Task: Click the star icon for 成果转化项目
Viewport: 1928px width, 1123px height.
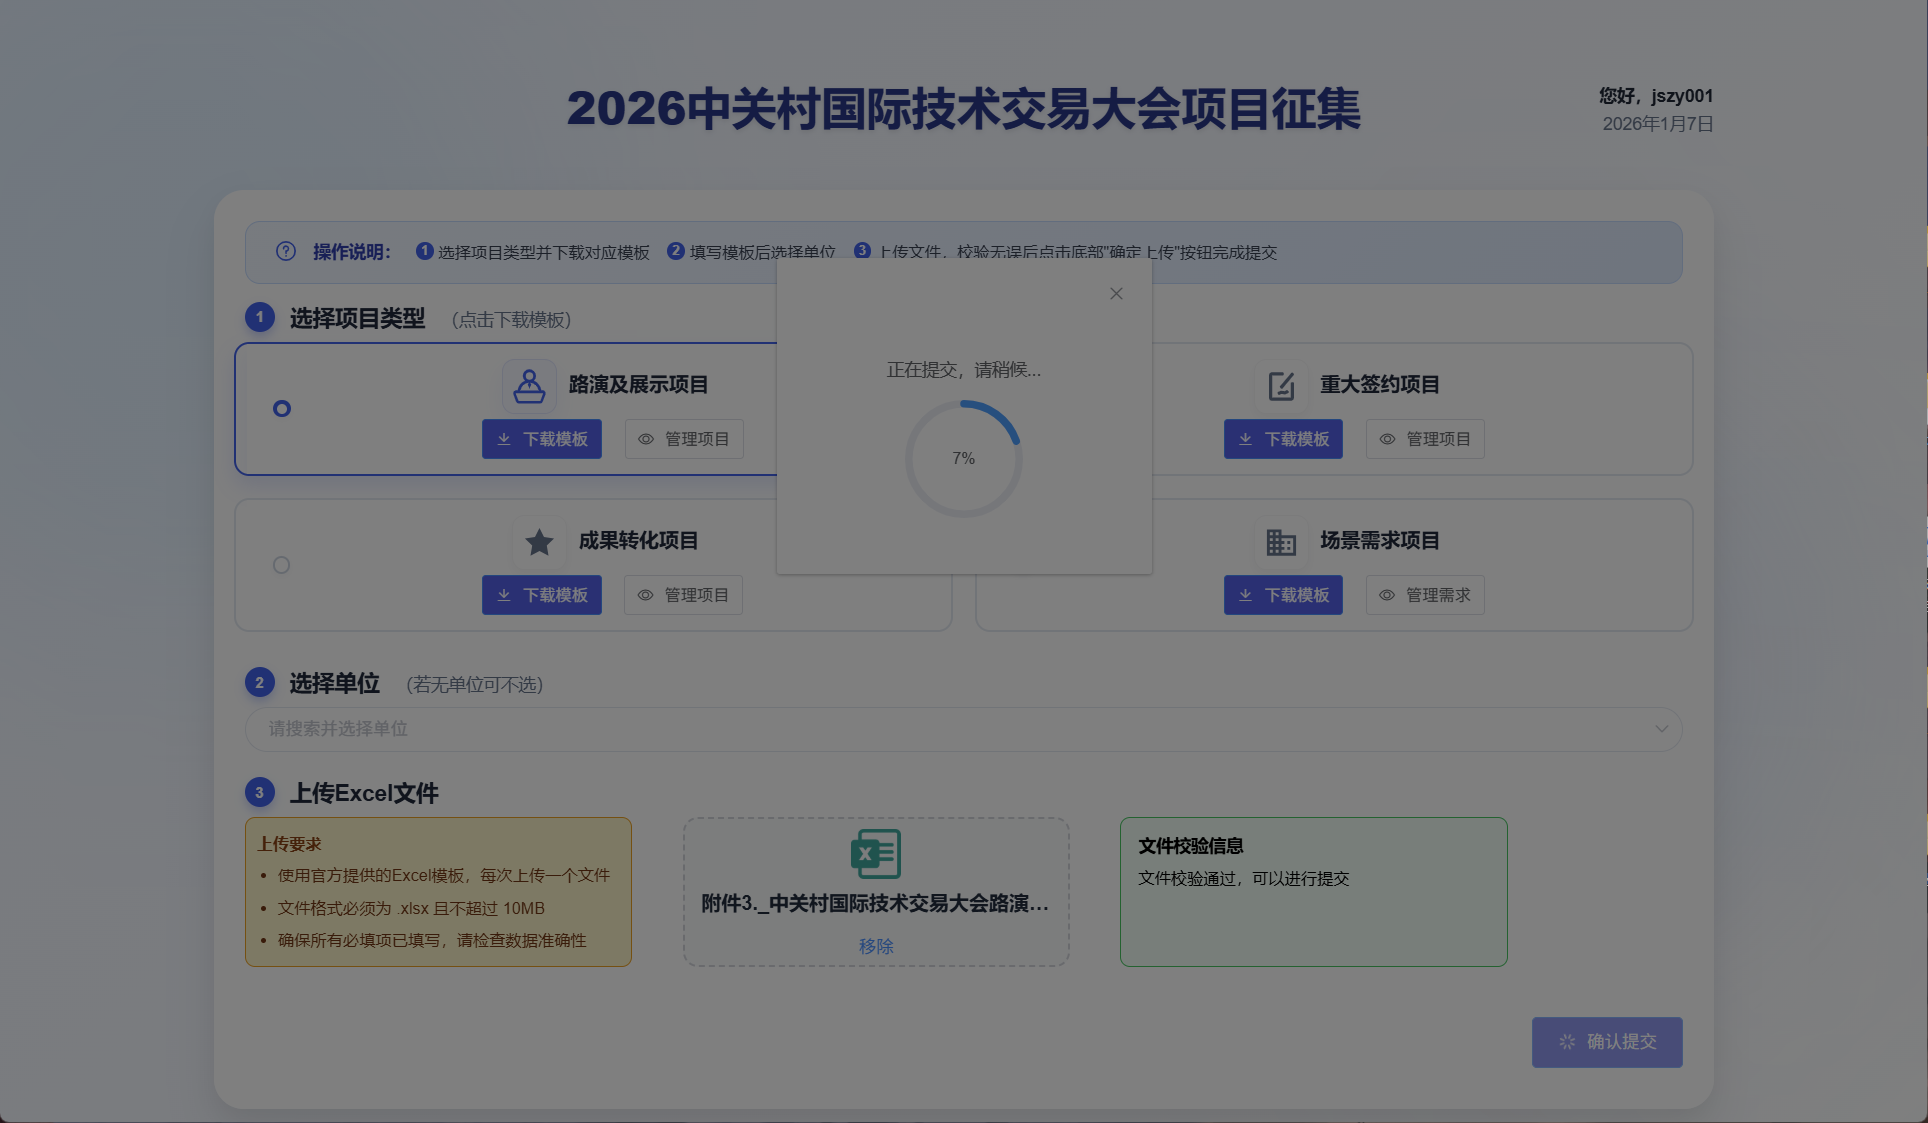Action: [x=539, y=542]
